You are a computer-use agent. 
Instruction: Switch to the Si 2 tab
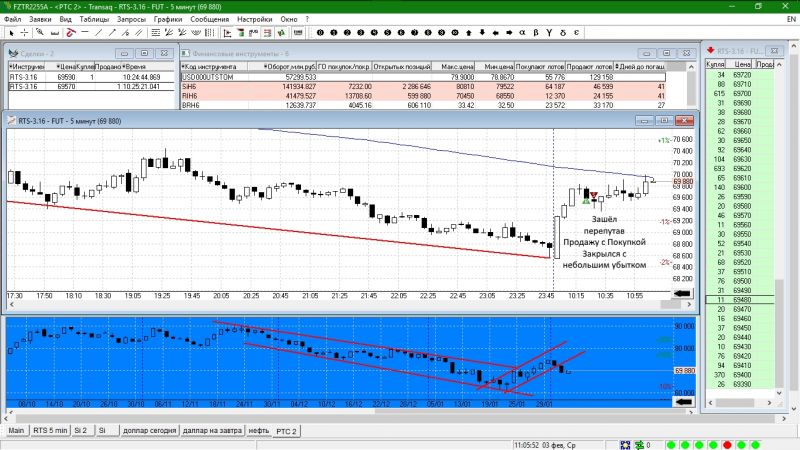[81, 430]
